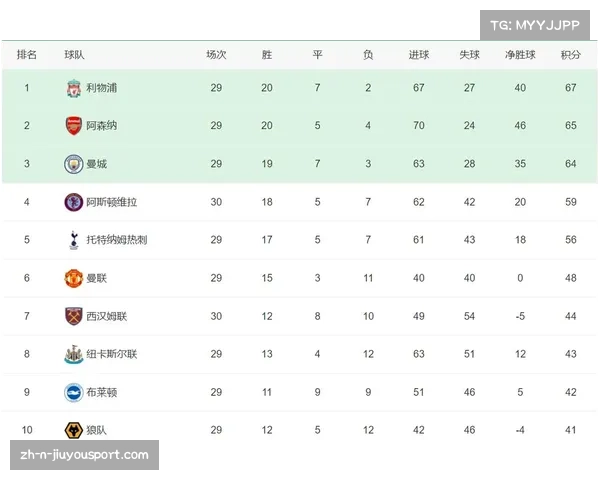600x480 pixels.
Task: Click the zh-n-jiuyousport.com watermark
Action: pos(84,455)
